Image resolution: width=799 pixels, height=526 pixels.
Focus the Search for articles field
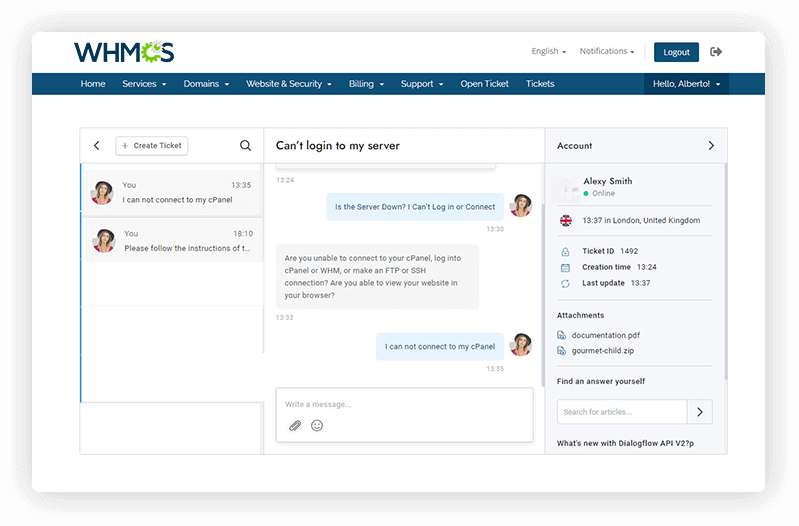pyautogui.click(x=621, y=411)
